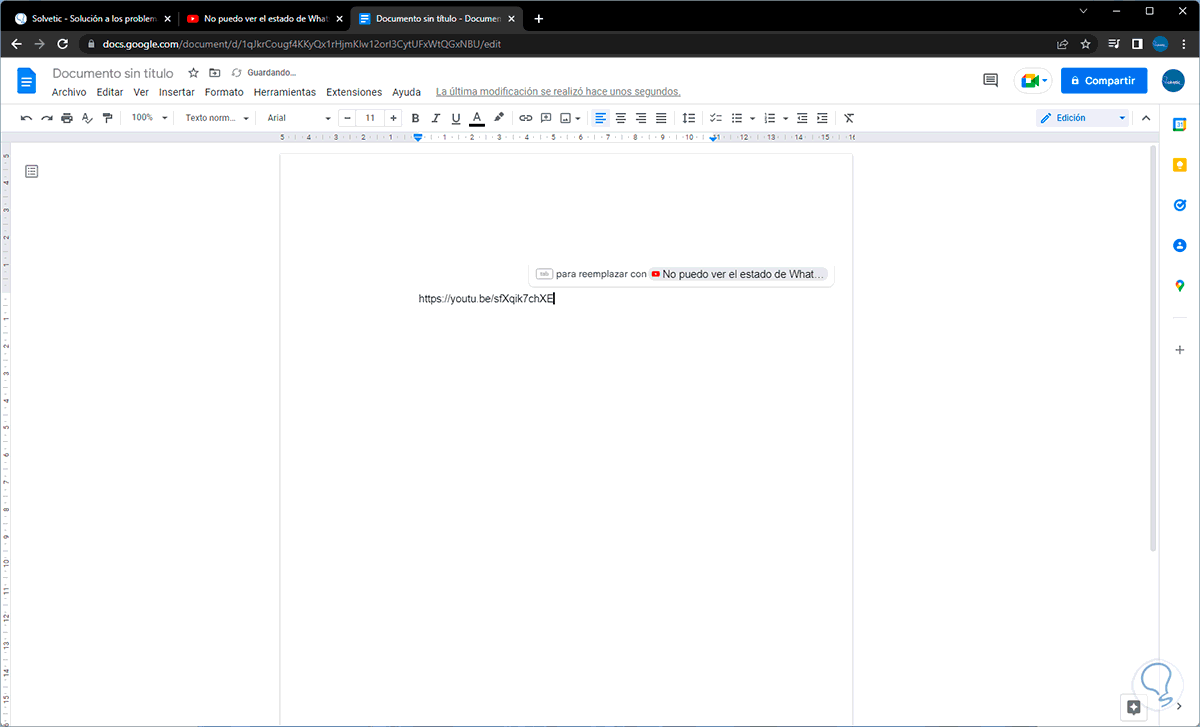1200x727 pixels.
Task: Open line and paragraph spacing
Action: (688, 118)
